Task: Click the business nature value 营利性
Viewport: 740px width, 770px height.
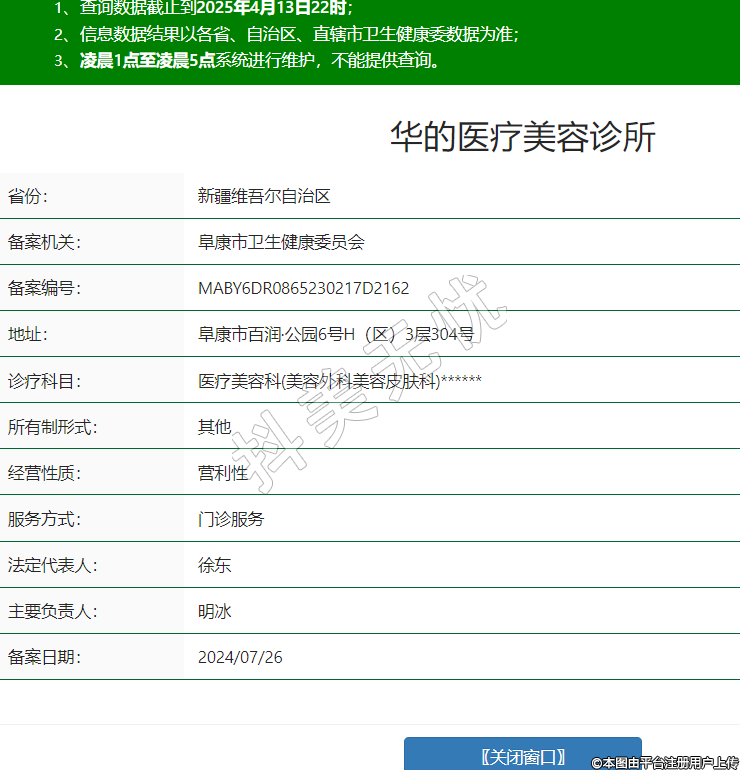Action: tap(222, 473)
